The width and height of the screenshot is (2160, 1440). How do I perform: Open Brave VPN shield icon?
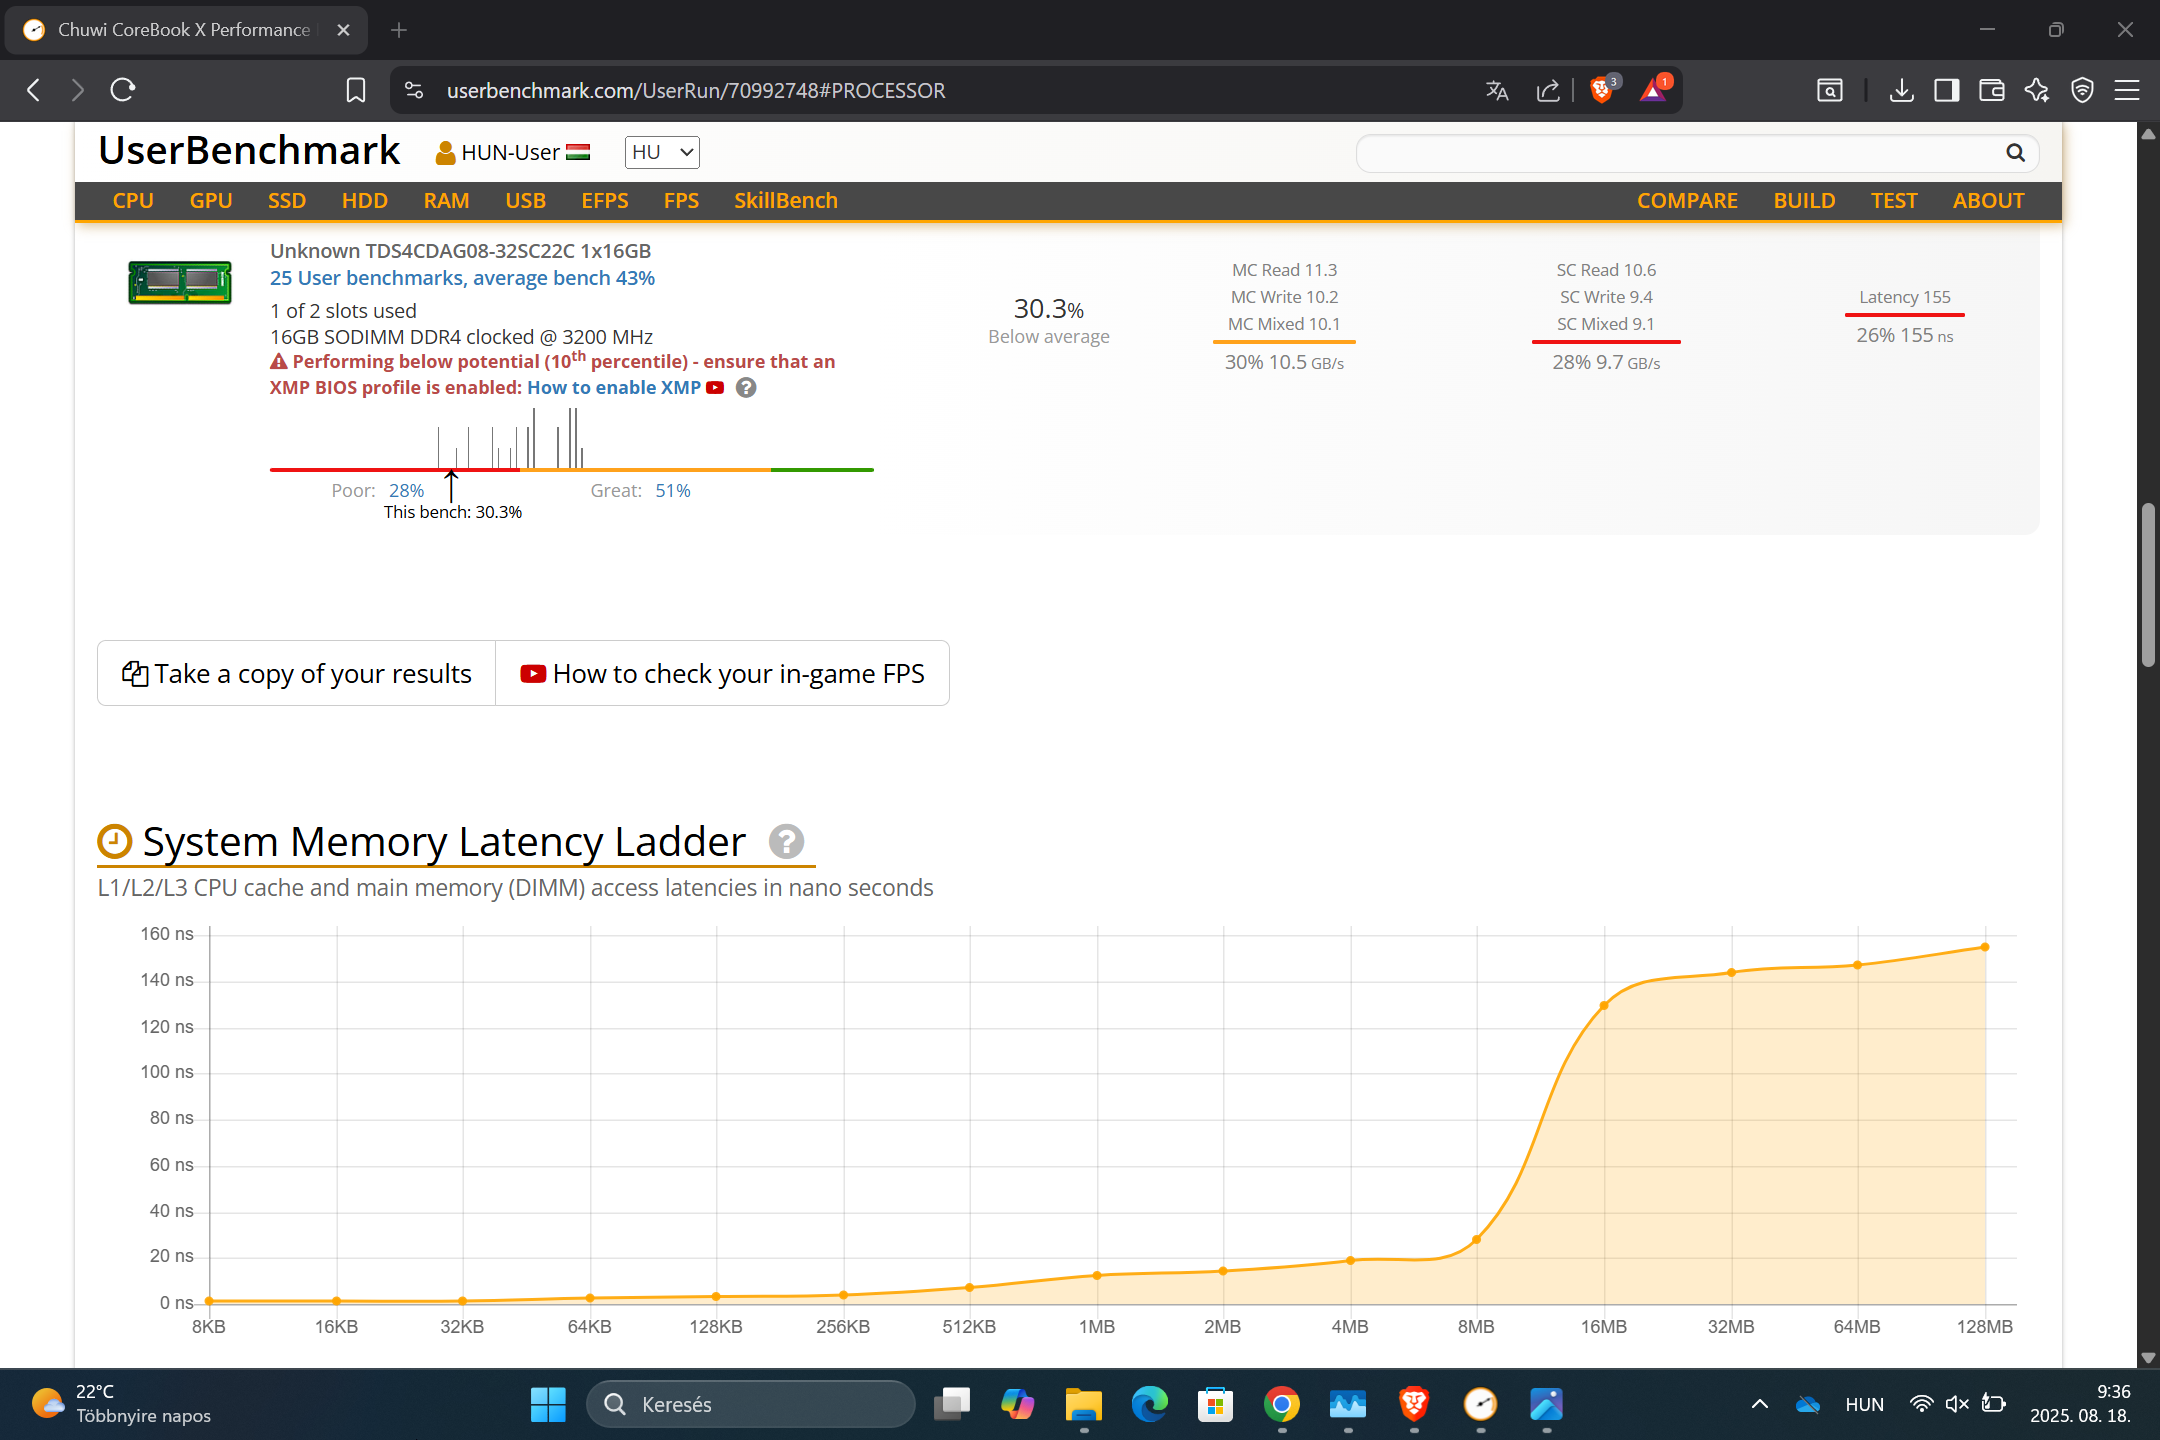tap(2082, 91)
